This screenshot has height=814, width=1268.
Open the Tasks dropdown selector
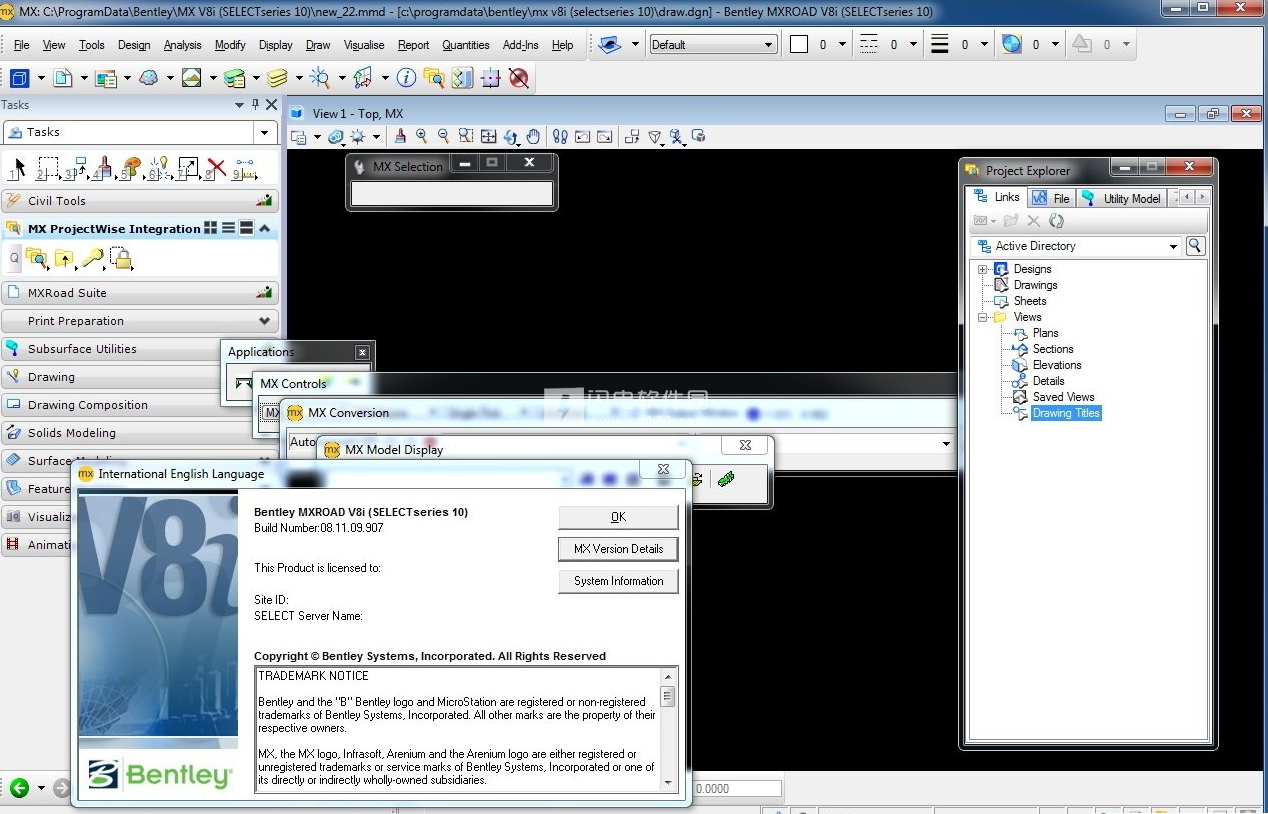140,132
